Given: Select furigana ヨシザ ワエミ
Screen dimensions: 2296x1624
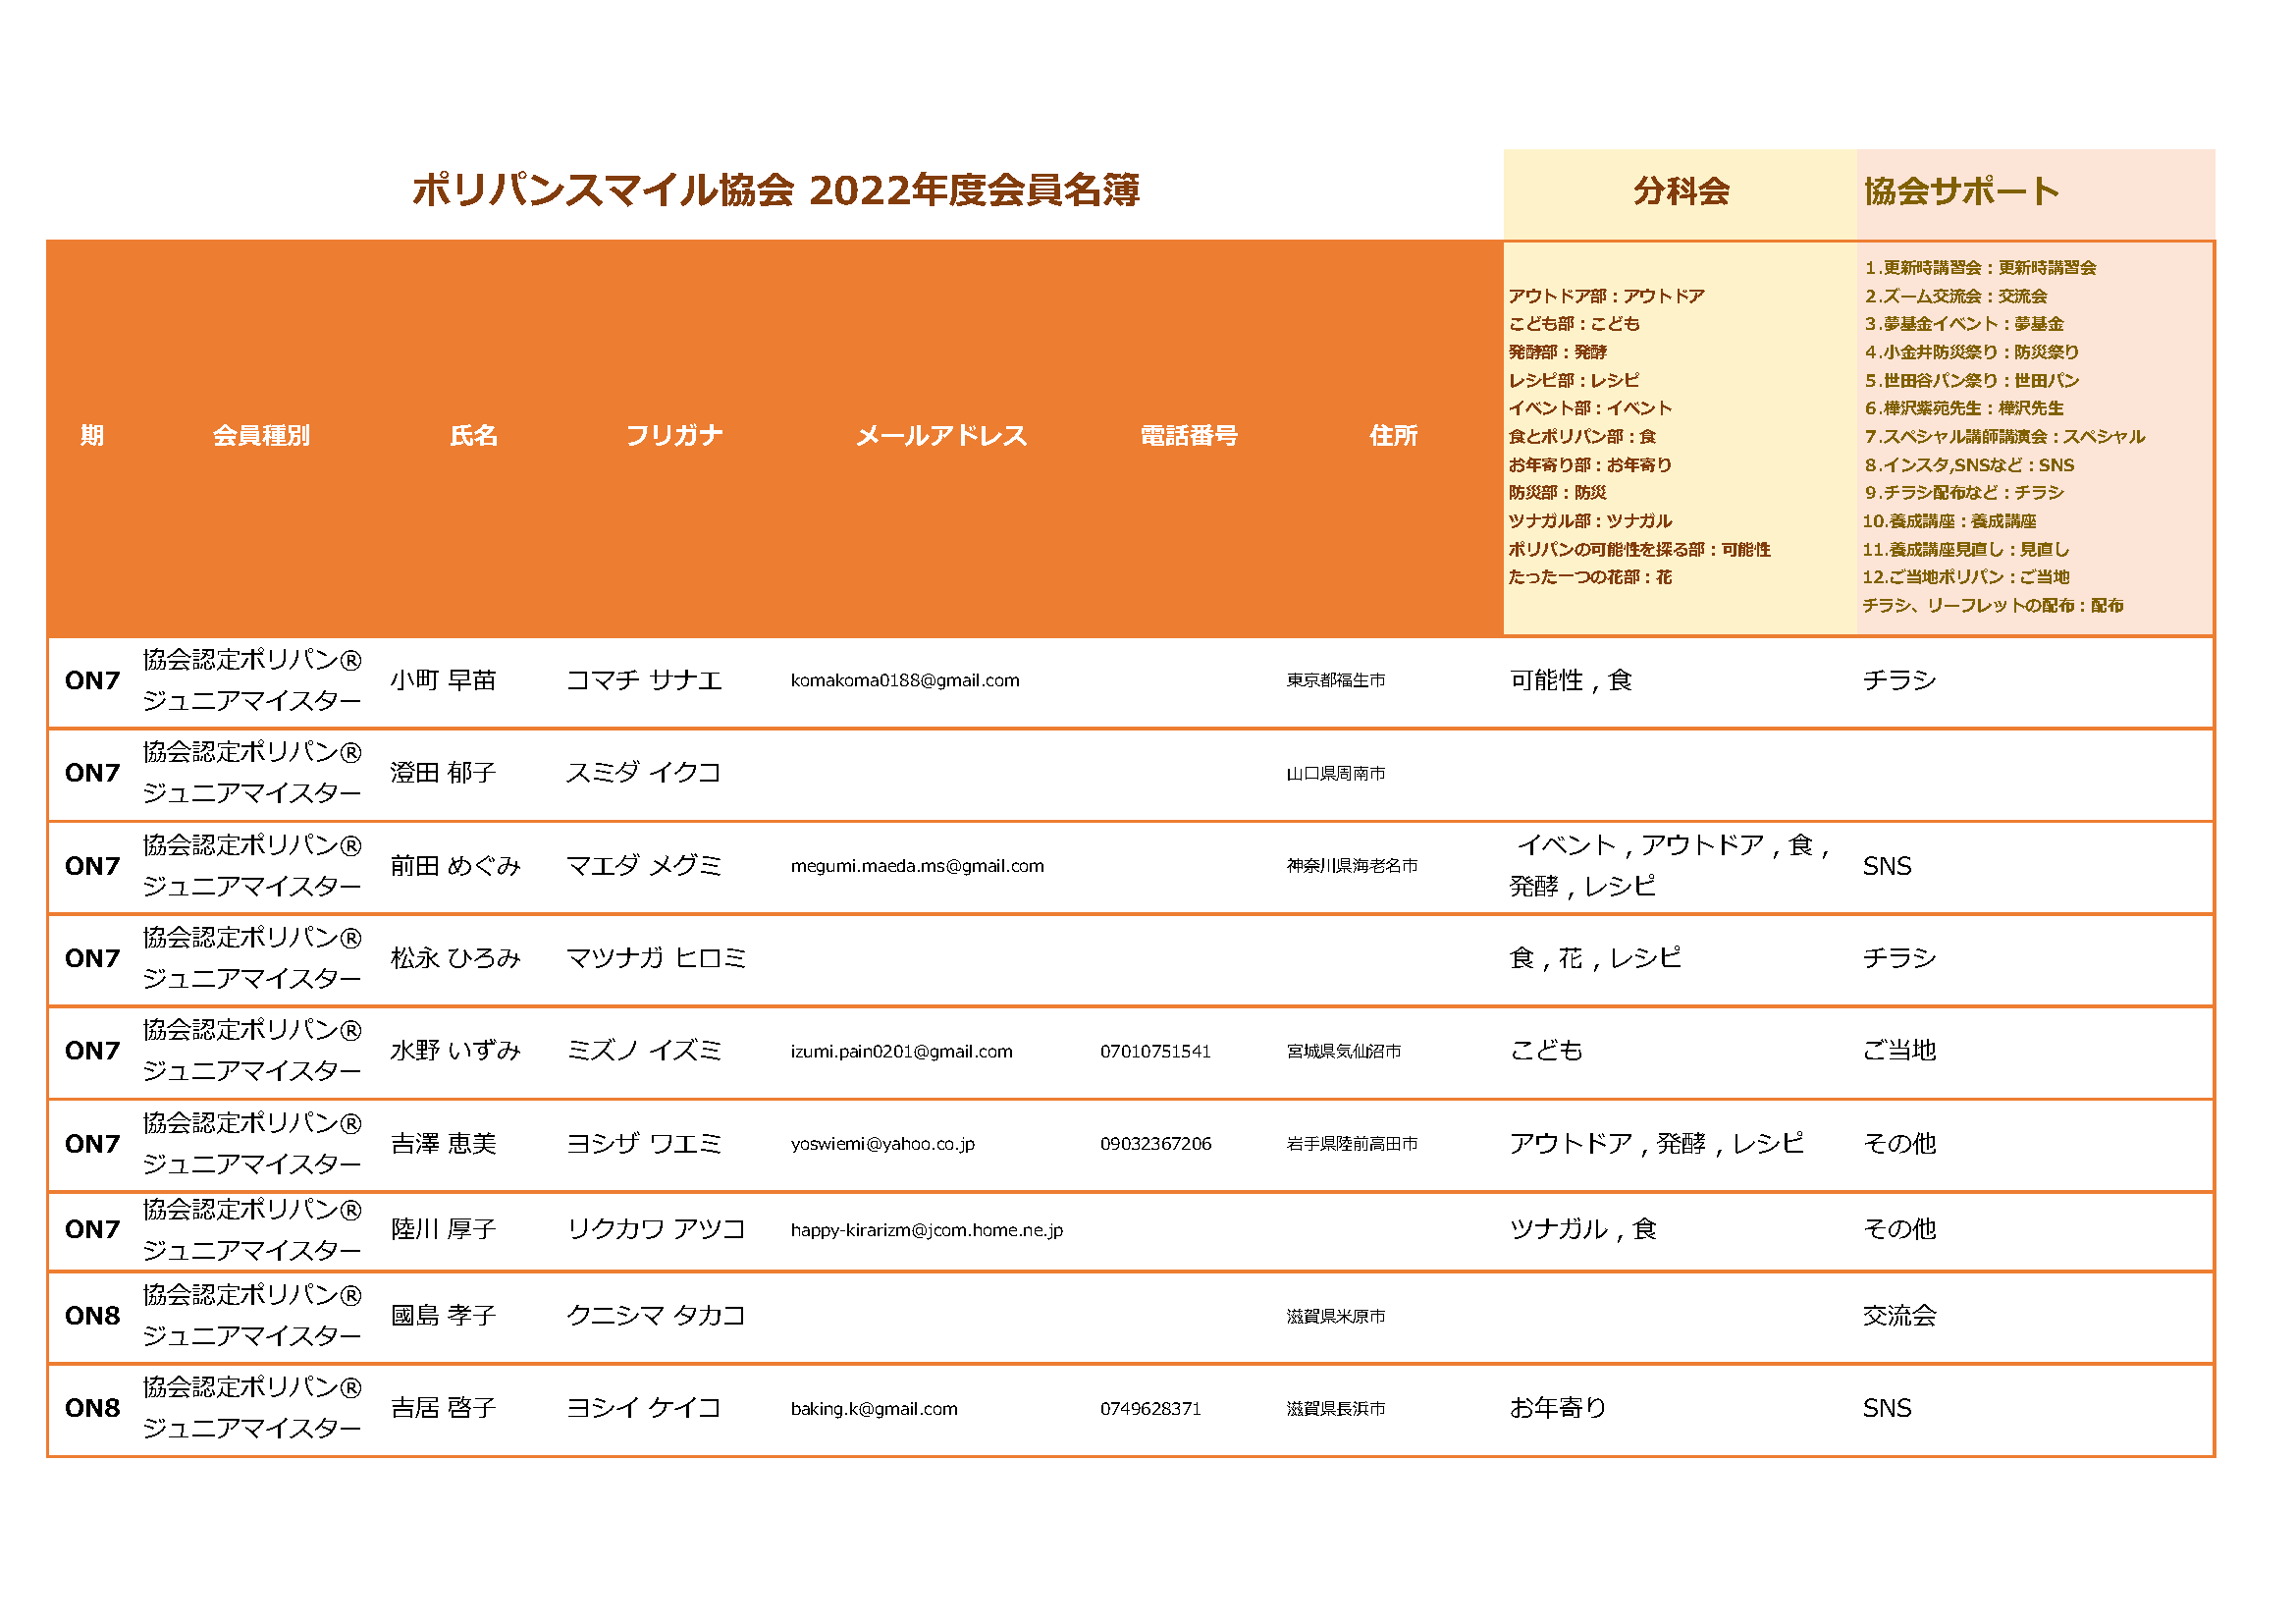Looking at the screenshot, I should tap(644, 1144).
